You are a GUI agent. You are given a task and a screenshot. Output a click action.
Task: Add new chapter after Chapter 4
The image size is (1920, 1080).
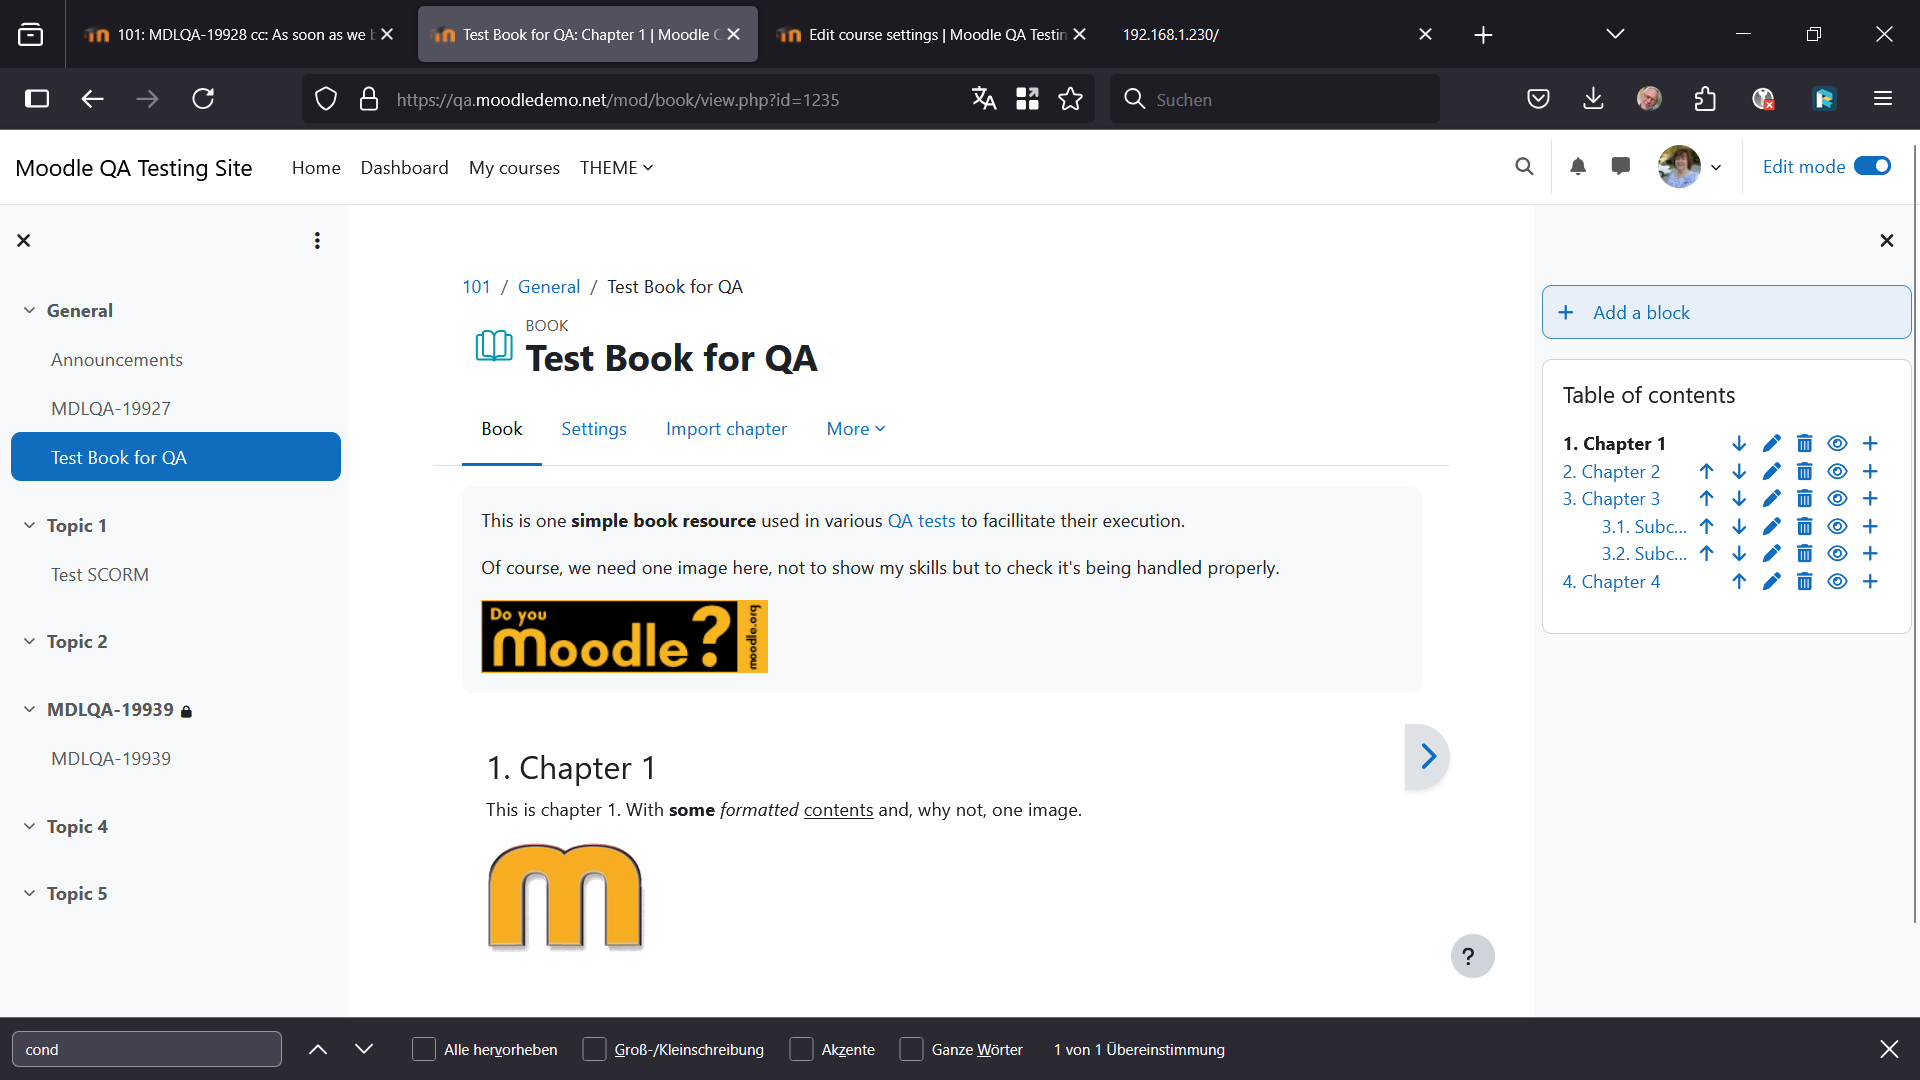(1870, 581)
